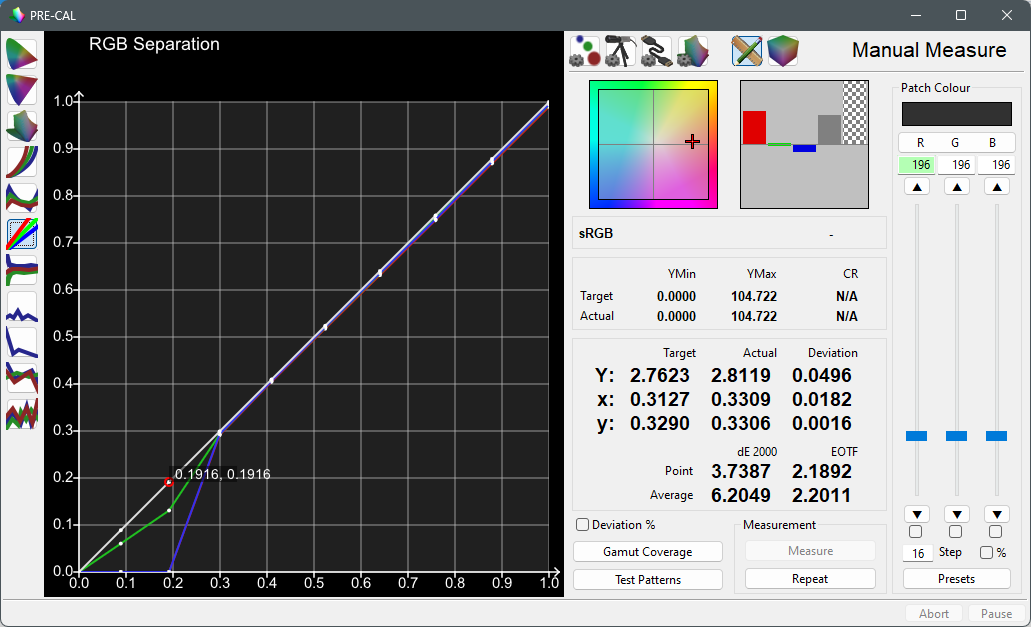Select the Manual Measure ruler-pencil icon
Viewport: 1031px width, 627px height.
click(x=746, y=51)
